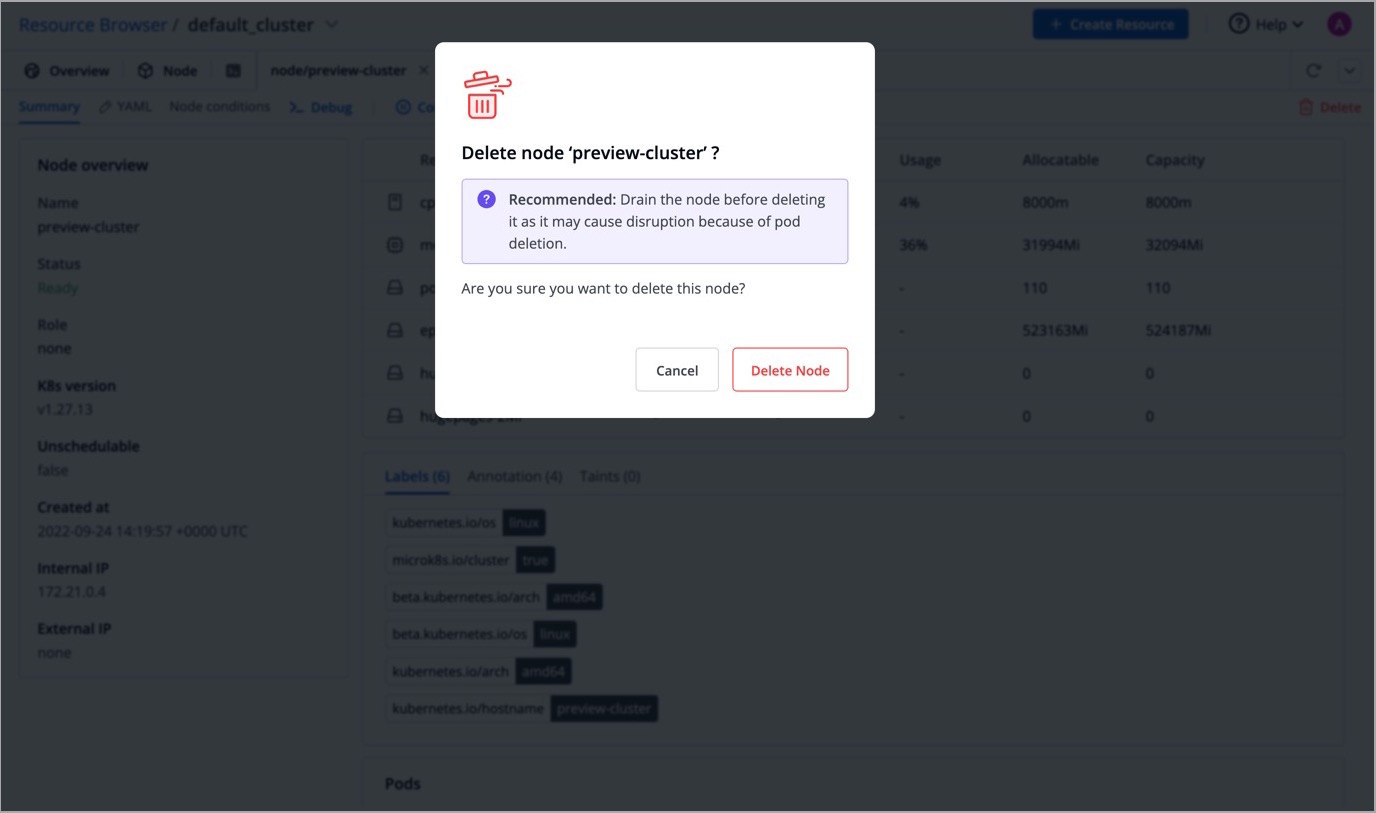
Task: Click the purple user avatar icon
Action: click(x=1339, y=24)
